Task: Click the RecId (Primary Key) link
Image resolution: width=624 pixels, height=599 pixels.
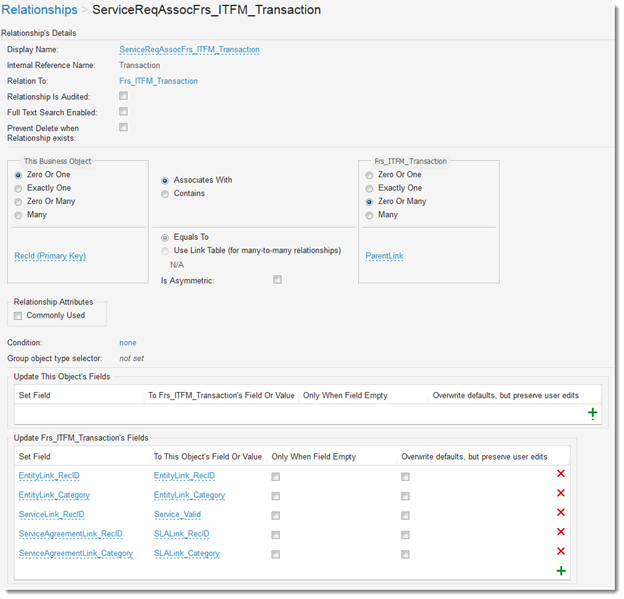Action: pyautogui.click(x=50, y=256)
